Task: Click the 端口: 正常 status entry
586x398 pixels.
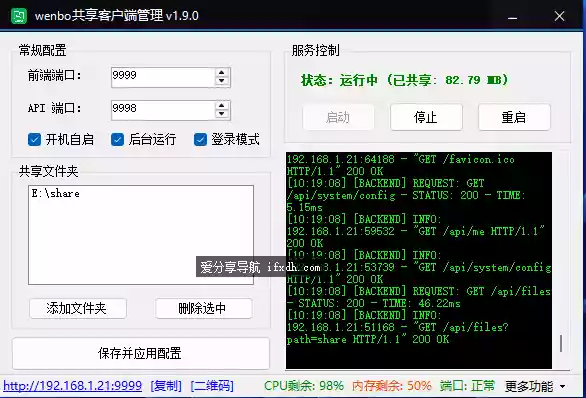Action: [x=467, y=385]
